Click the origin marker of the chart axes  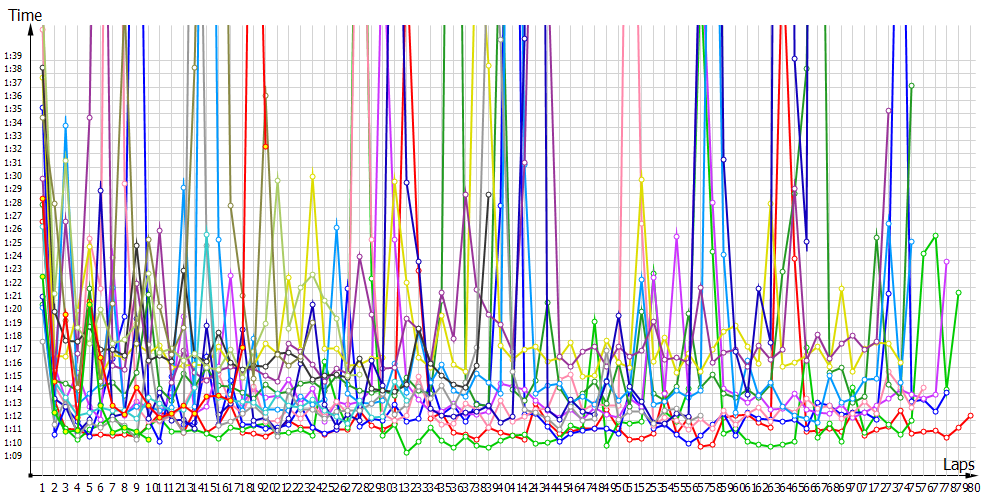[31, 475]
